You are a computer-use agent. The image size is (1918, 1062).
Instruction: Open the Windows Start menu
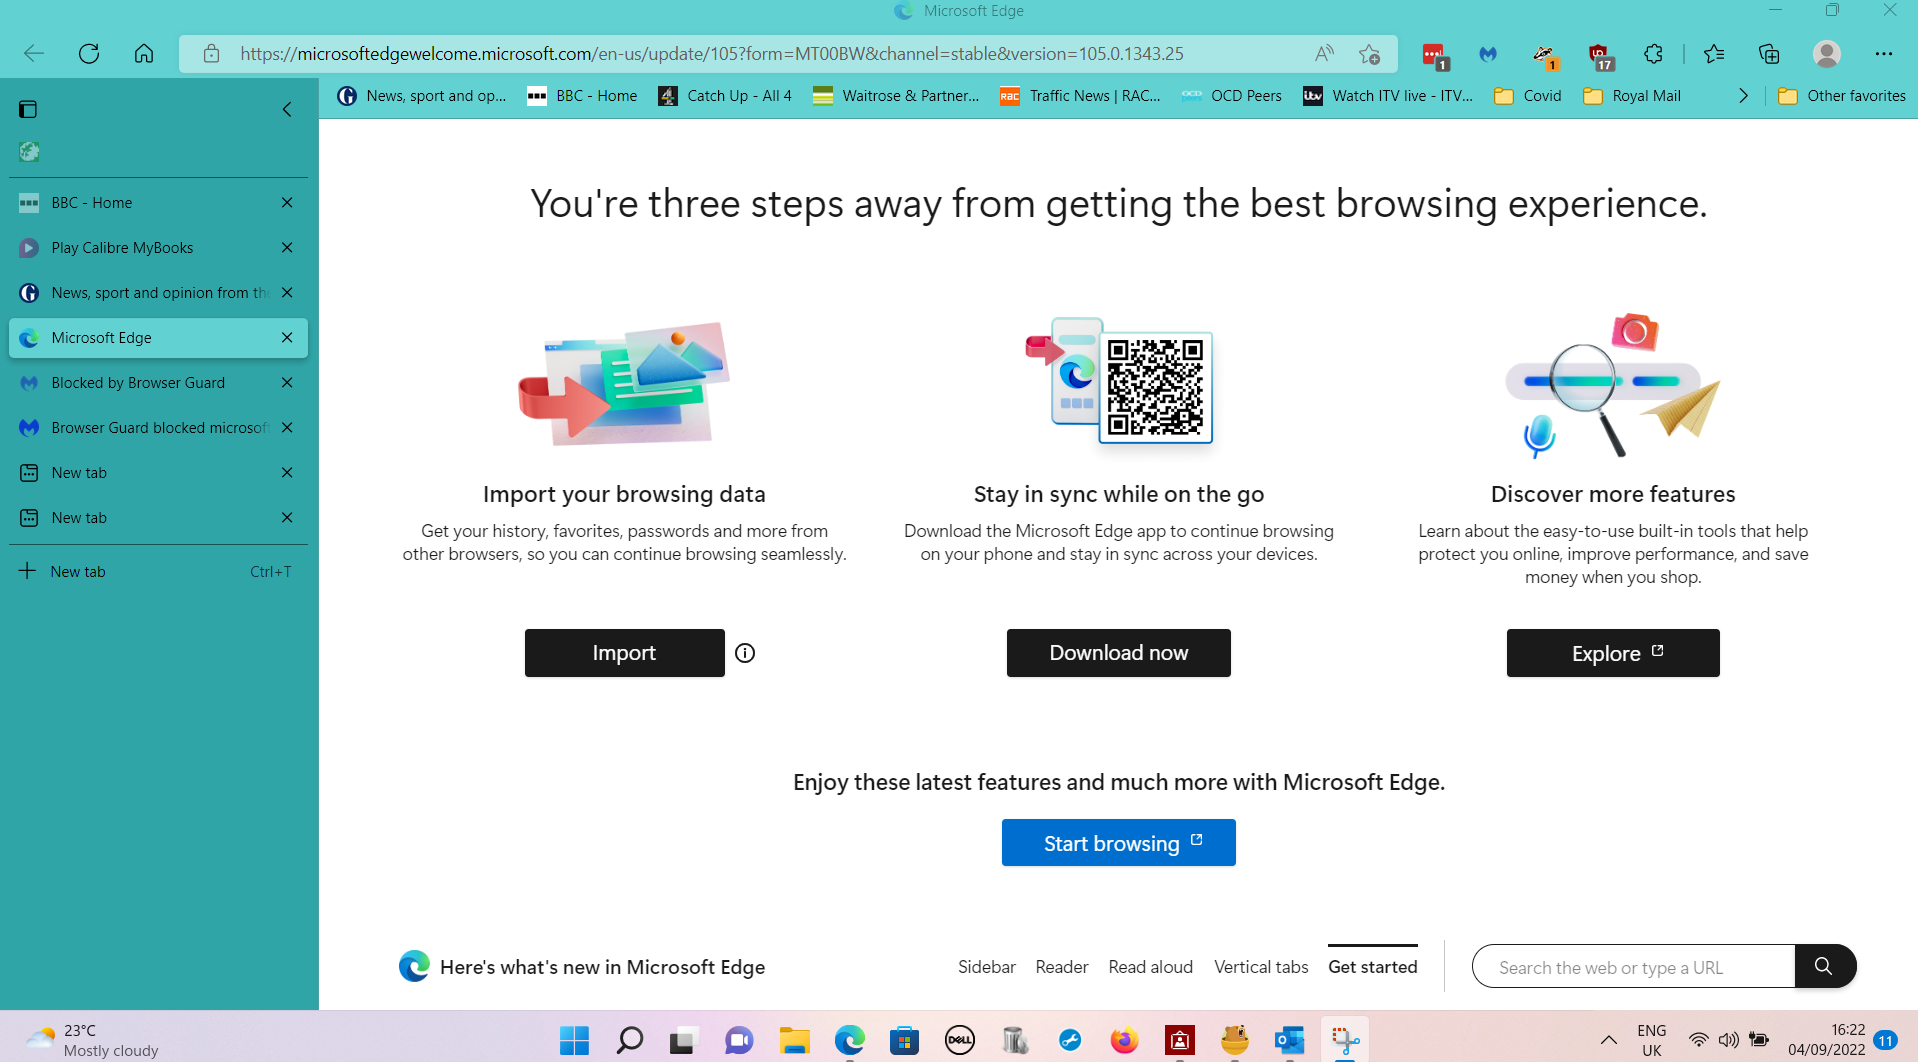[x=574, y=1041]
